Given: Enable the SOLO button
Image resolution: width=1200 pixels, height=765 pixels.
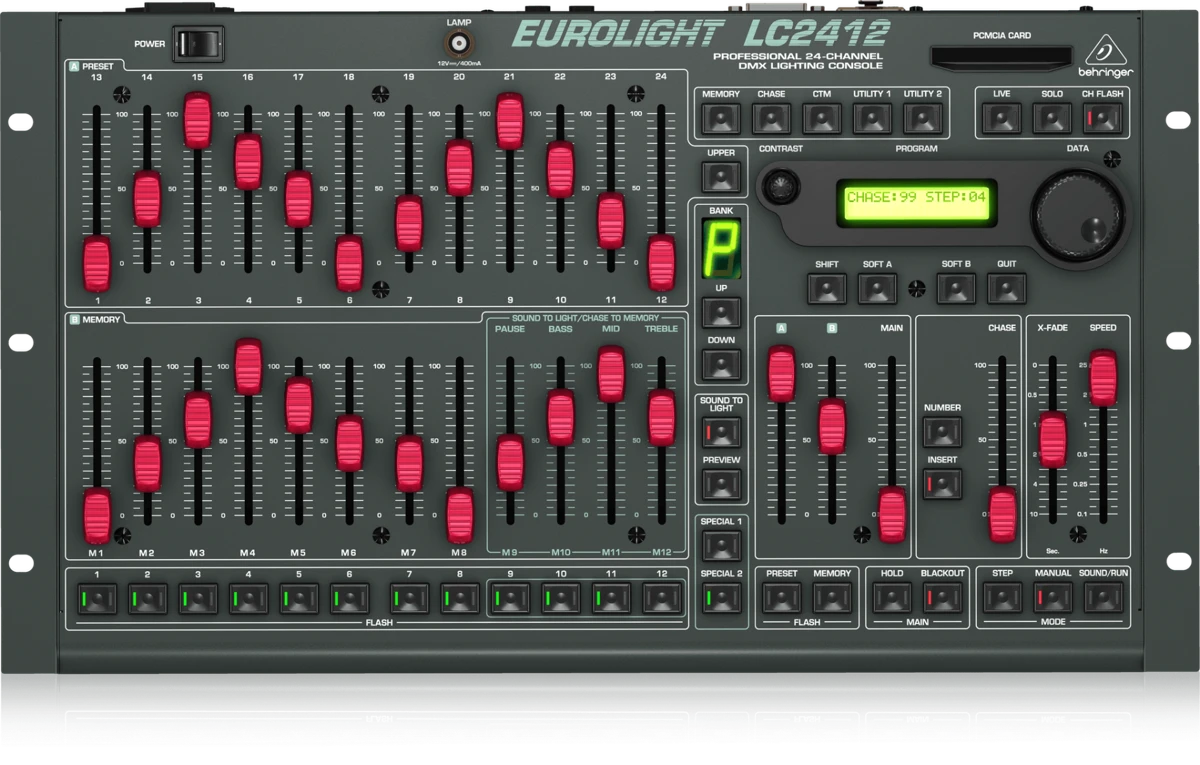Looking at the screenshot, I should 1052,118.
